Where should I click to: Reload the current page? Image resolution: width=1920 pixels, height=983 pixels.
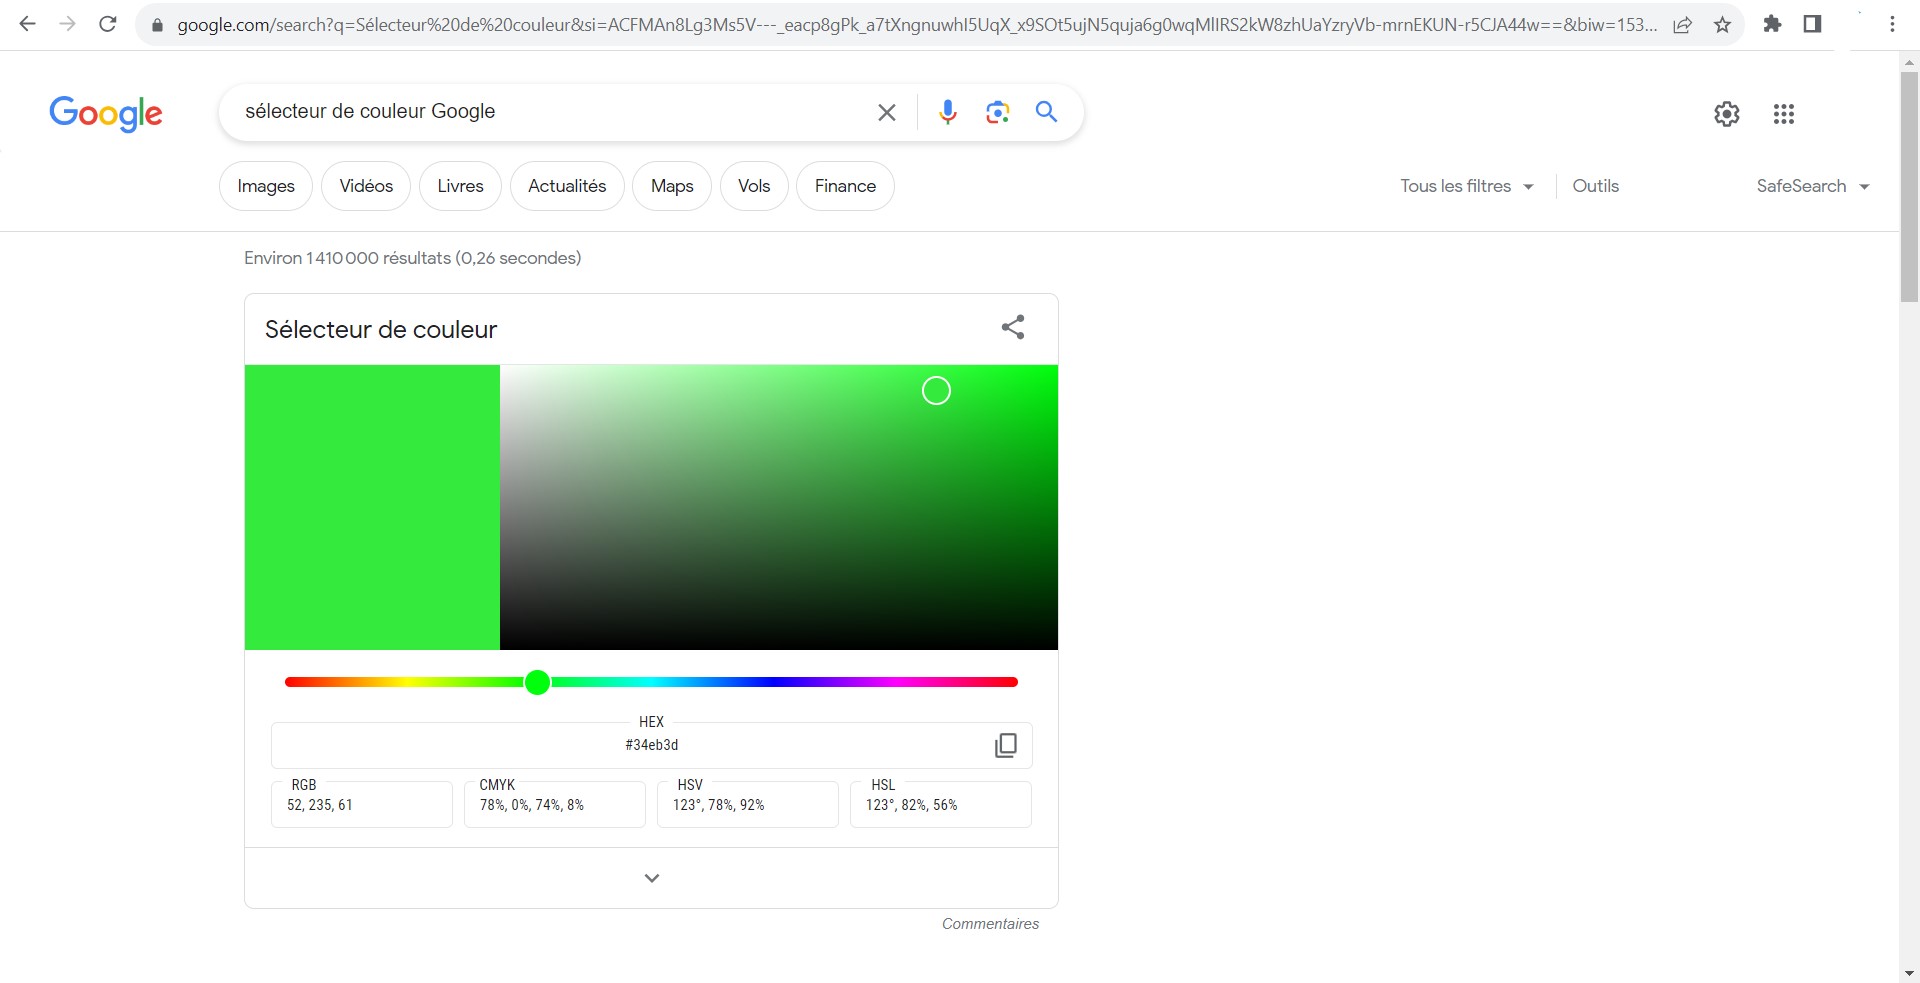coord(108,24)
